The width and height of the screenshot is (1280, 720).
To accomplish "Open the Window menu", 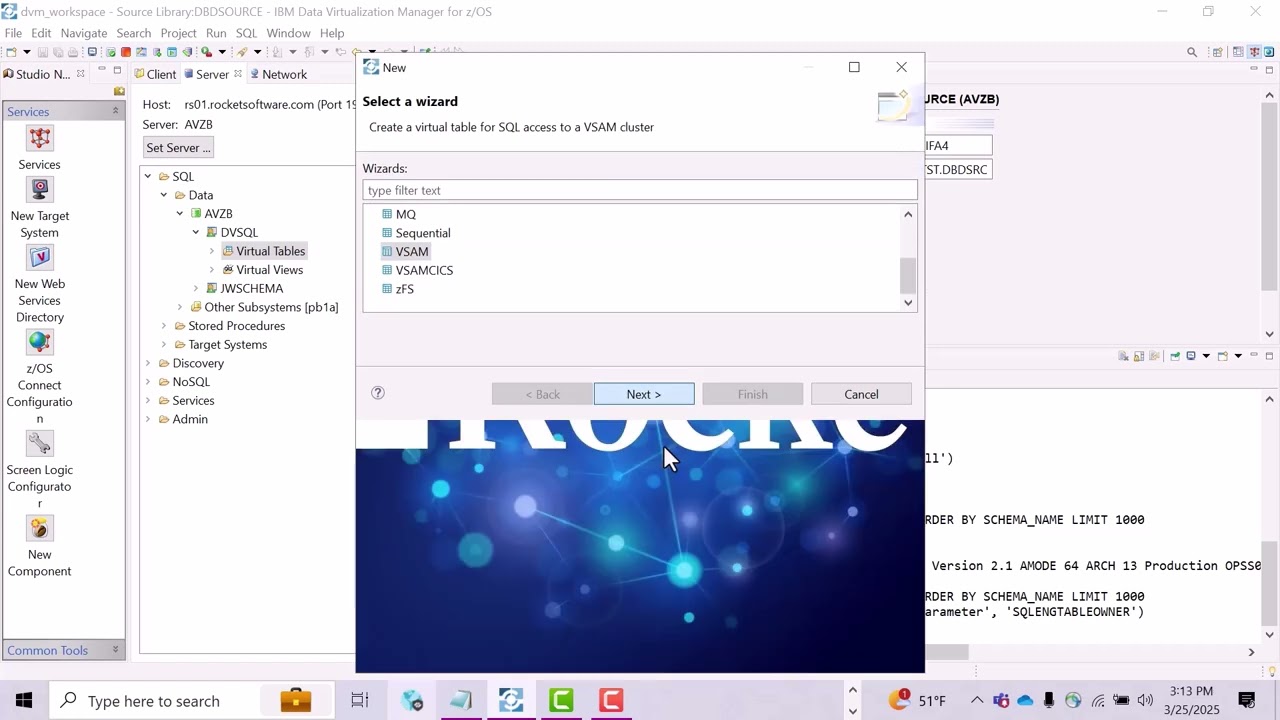I will (288, 33).
